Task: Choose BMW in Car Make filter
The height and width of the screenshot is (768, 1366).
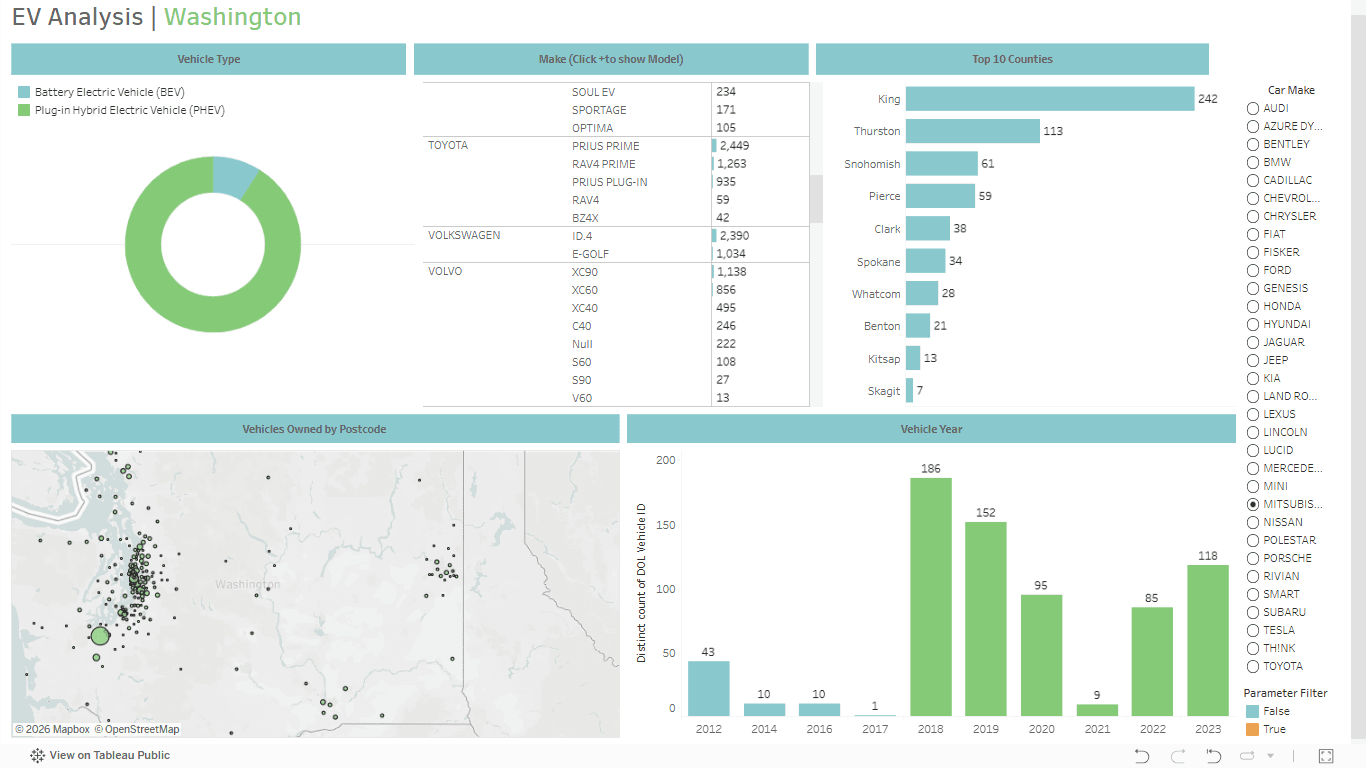Action: tap(1252, 162)
